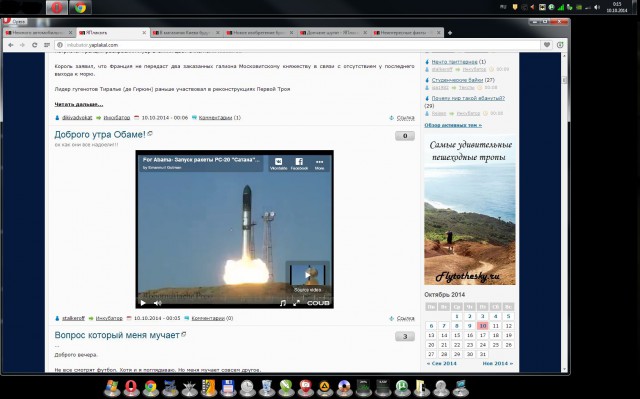Open the Flytothesky.ru hiking trails banner
Screen dimensions: 640x399
470,210
